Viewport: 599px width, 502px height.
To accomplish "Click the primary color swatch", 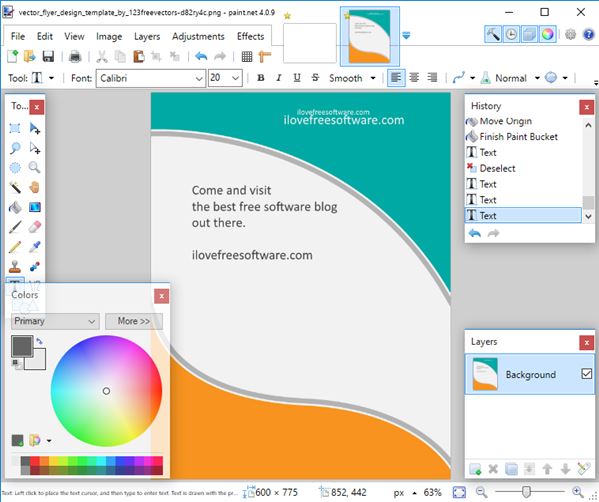I will tap(22, 346).
